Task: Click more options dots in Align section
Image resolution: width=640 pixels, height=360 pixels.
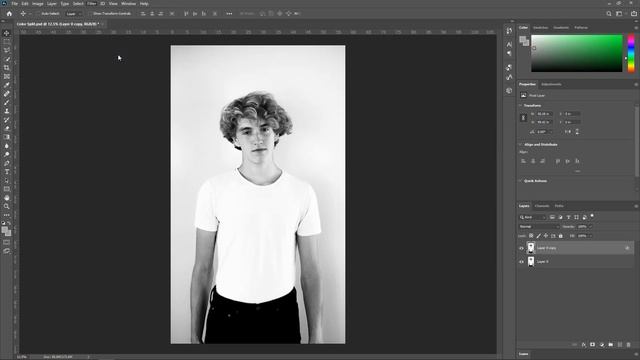Action: coord(577,171)
